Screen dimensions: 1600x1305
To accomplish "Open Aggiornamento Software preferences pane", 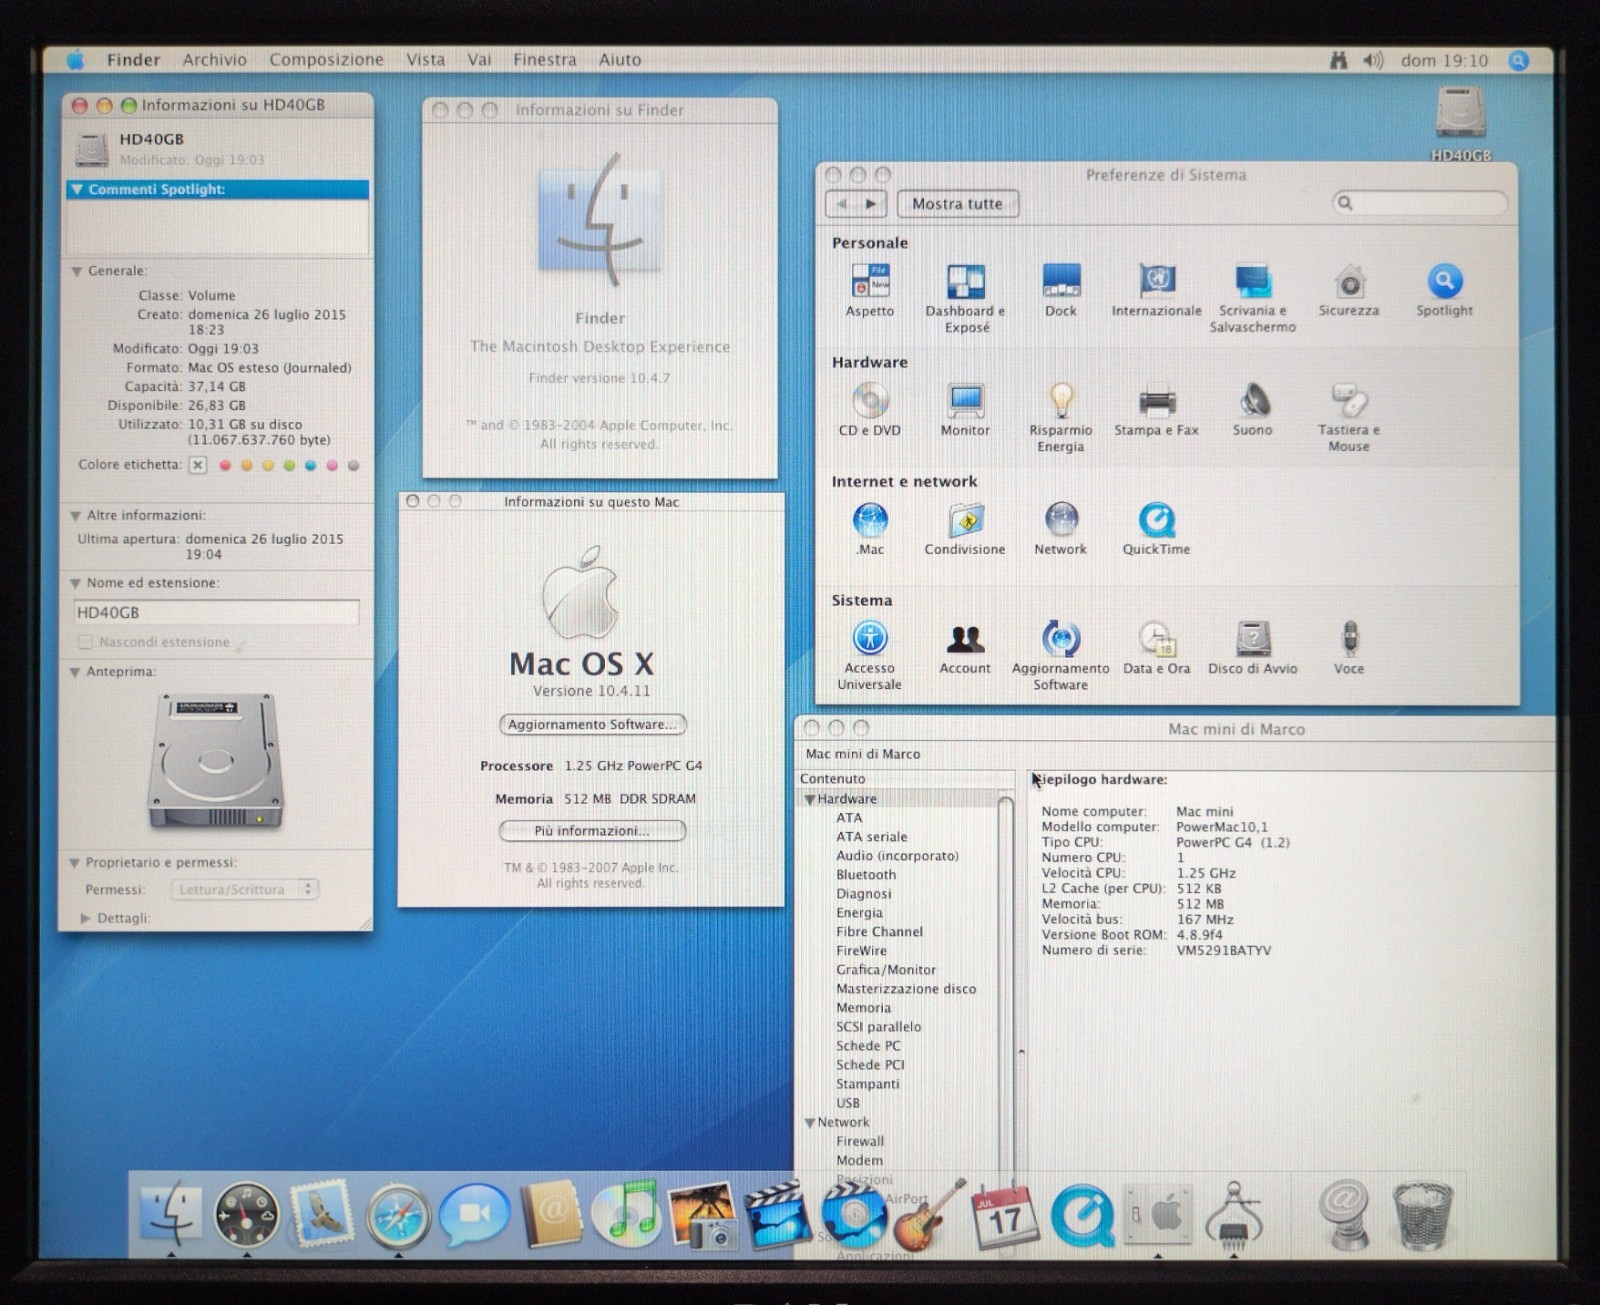I will [x=1061, y=655].
